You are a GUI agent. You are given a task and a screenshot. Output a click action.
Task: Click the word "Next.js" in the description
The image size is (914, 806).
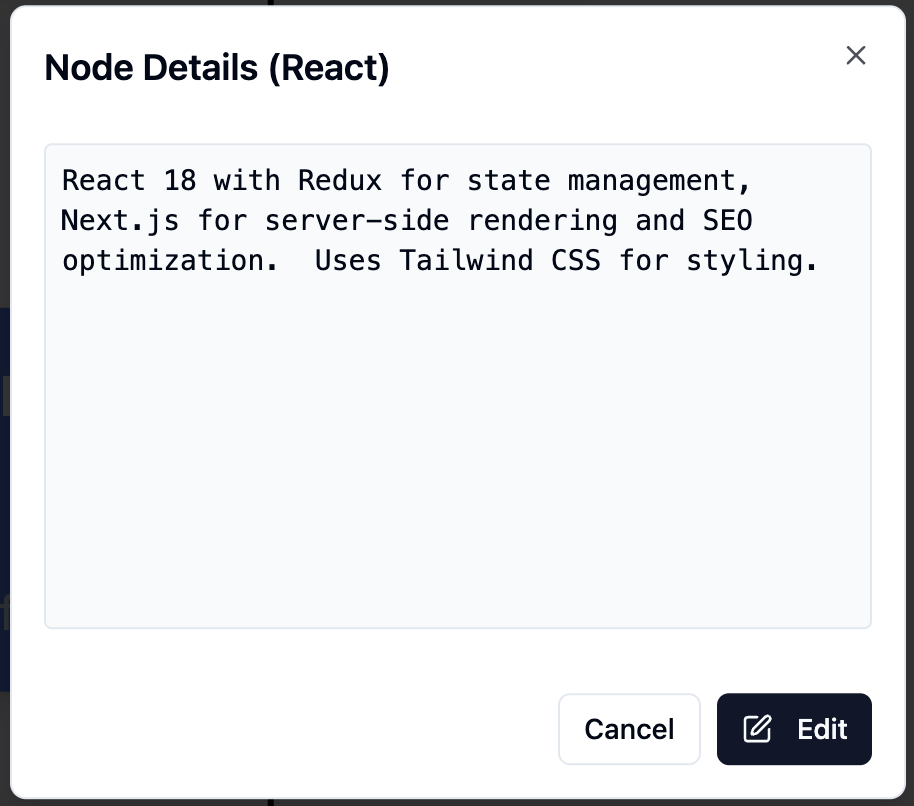point(120,220)
